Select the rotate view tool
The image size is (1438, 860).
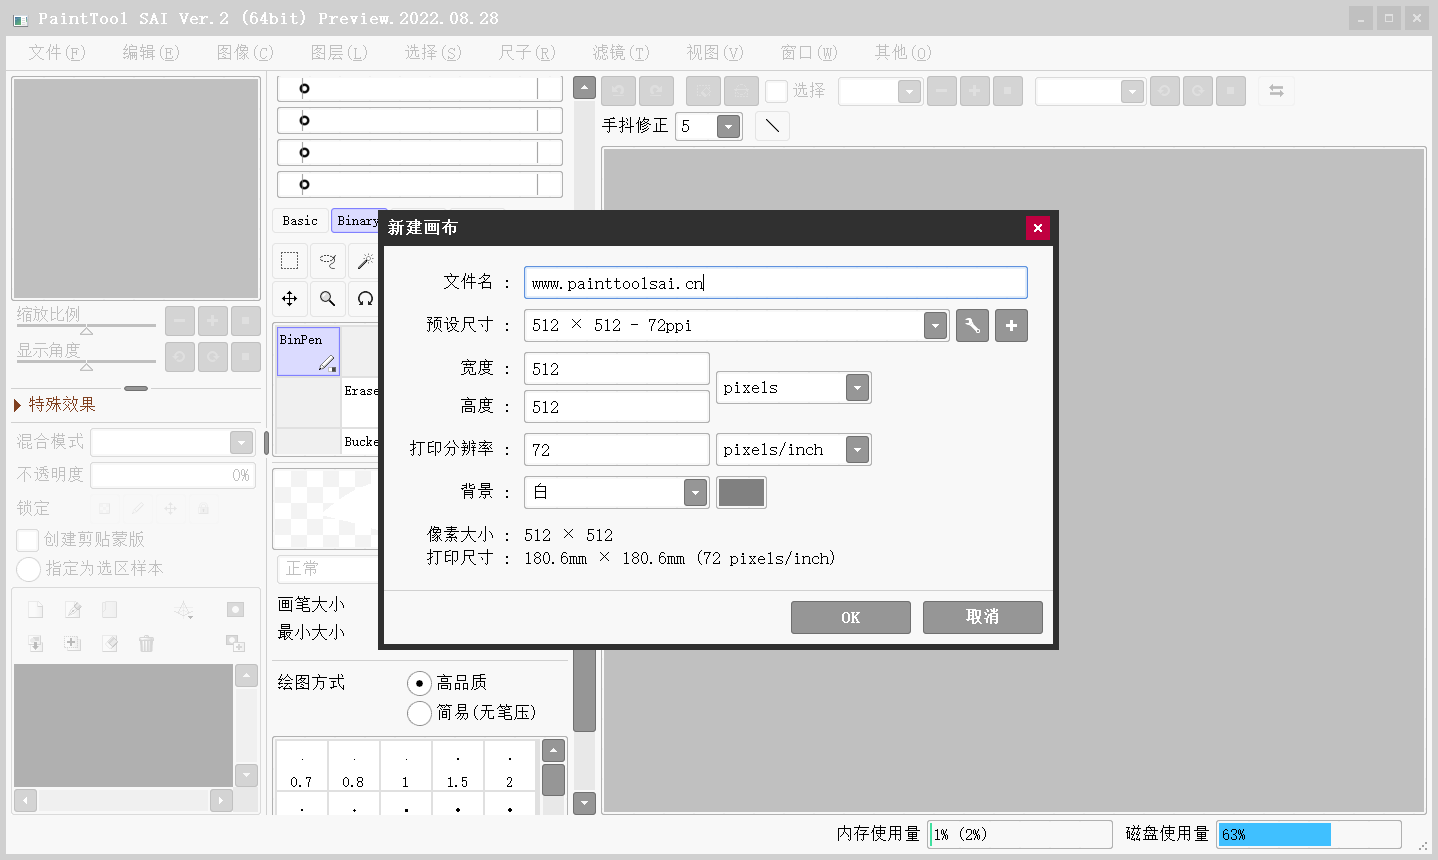click(365, 298)
